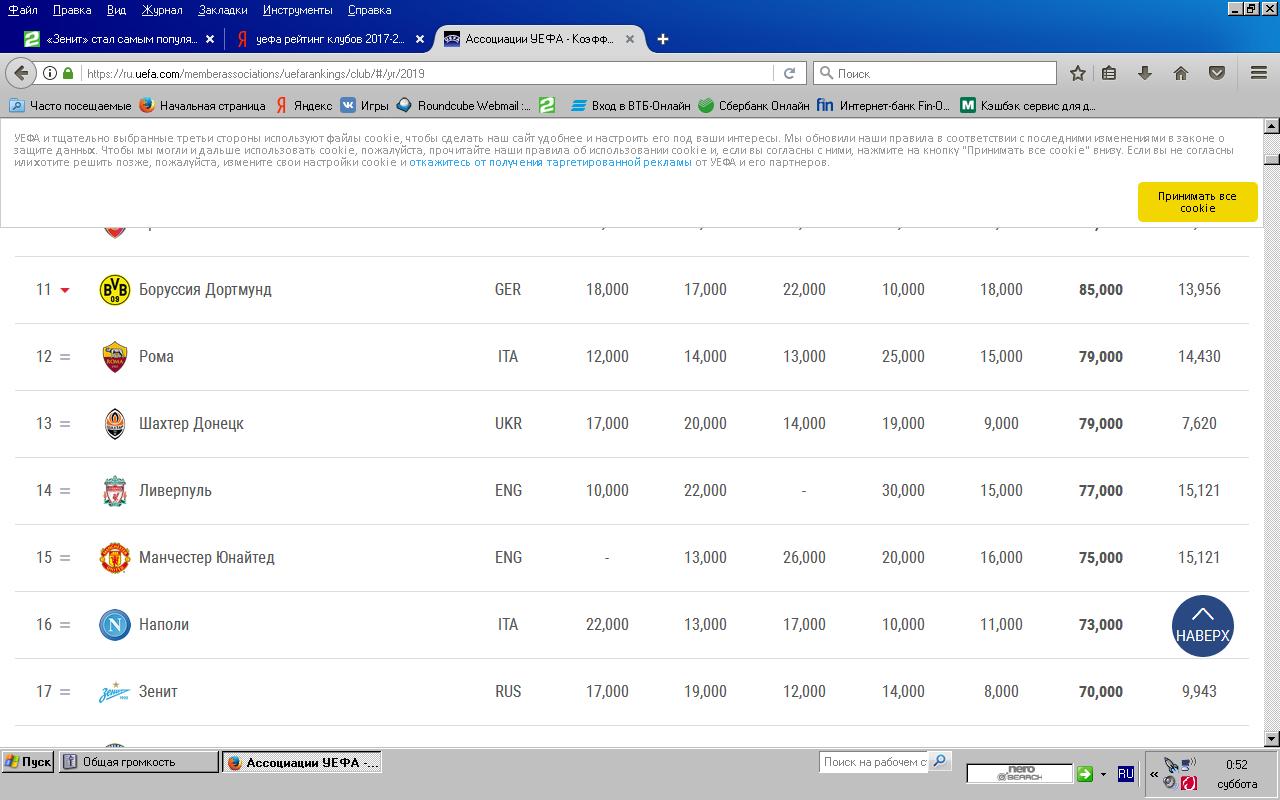The height and width of the screenshot is (800, 1280).
Task: Open the VK Игры bookmark
Action: 364,105
